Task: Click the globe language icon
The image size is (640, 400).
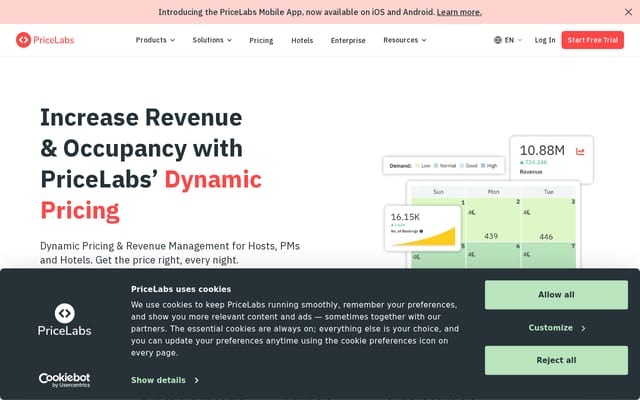Action: point(498,40)
